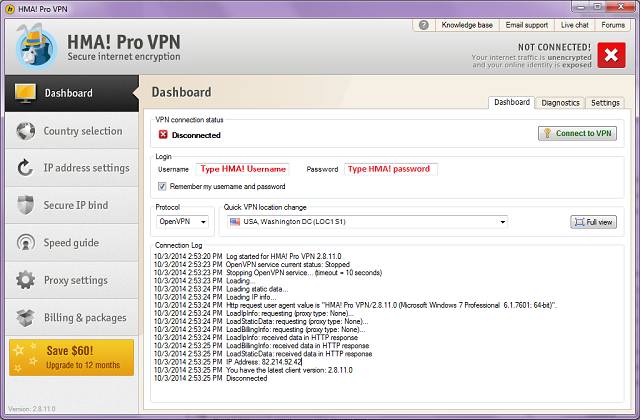Viewport: 640px width, 420px height.
Task: Start a Live chat session
Action: tap(574, 25)
